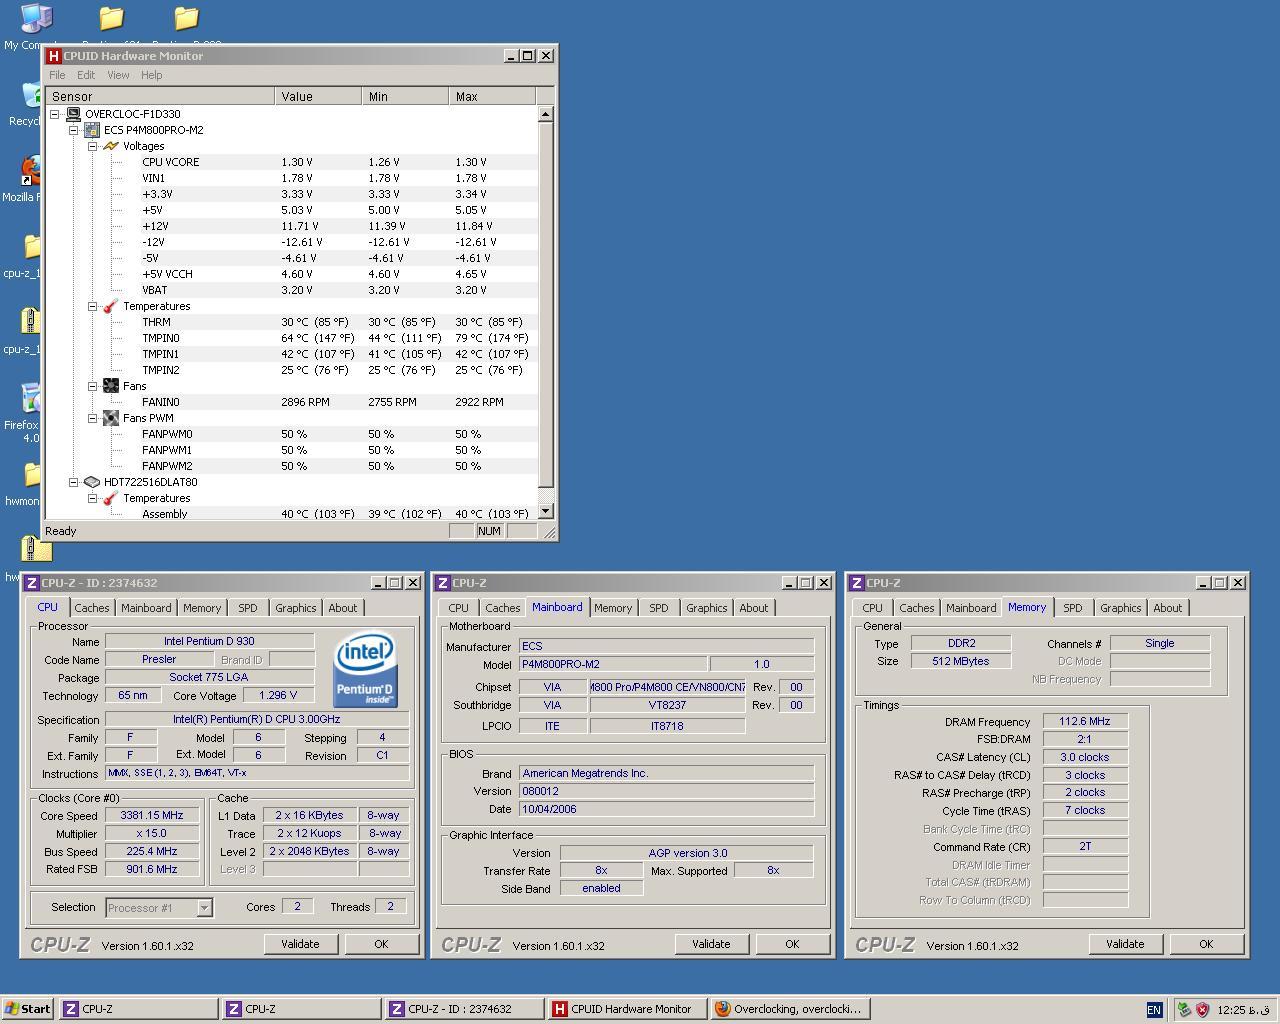
Task: Click the CPUID Hardware Monitor title bar icon
Action: (54, 56)
